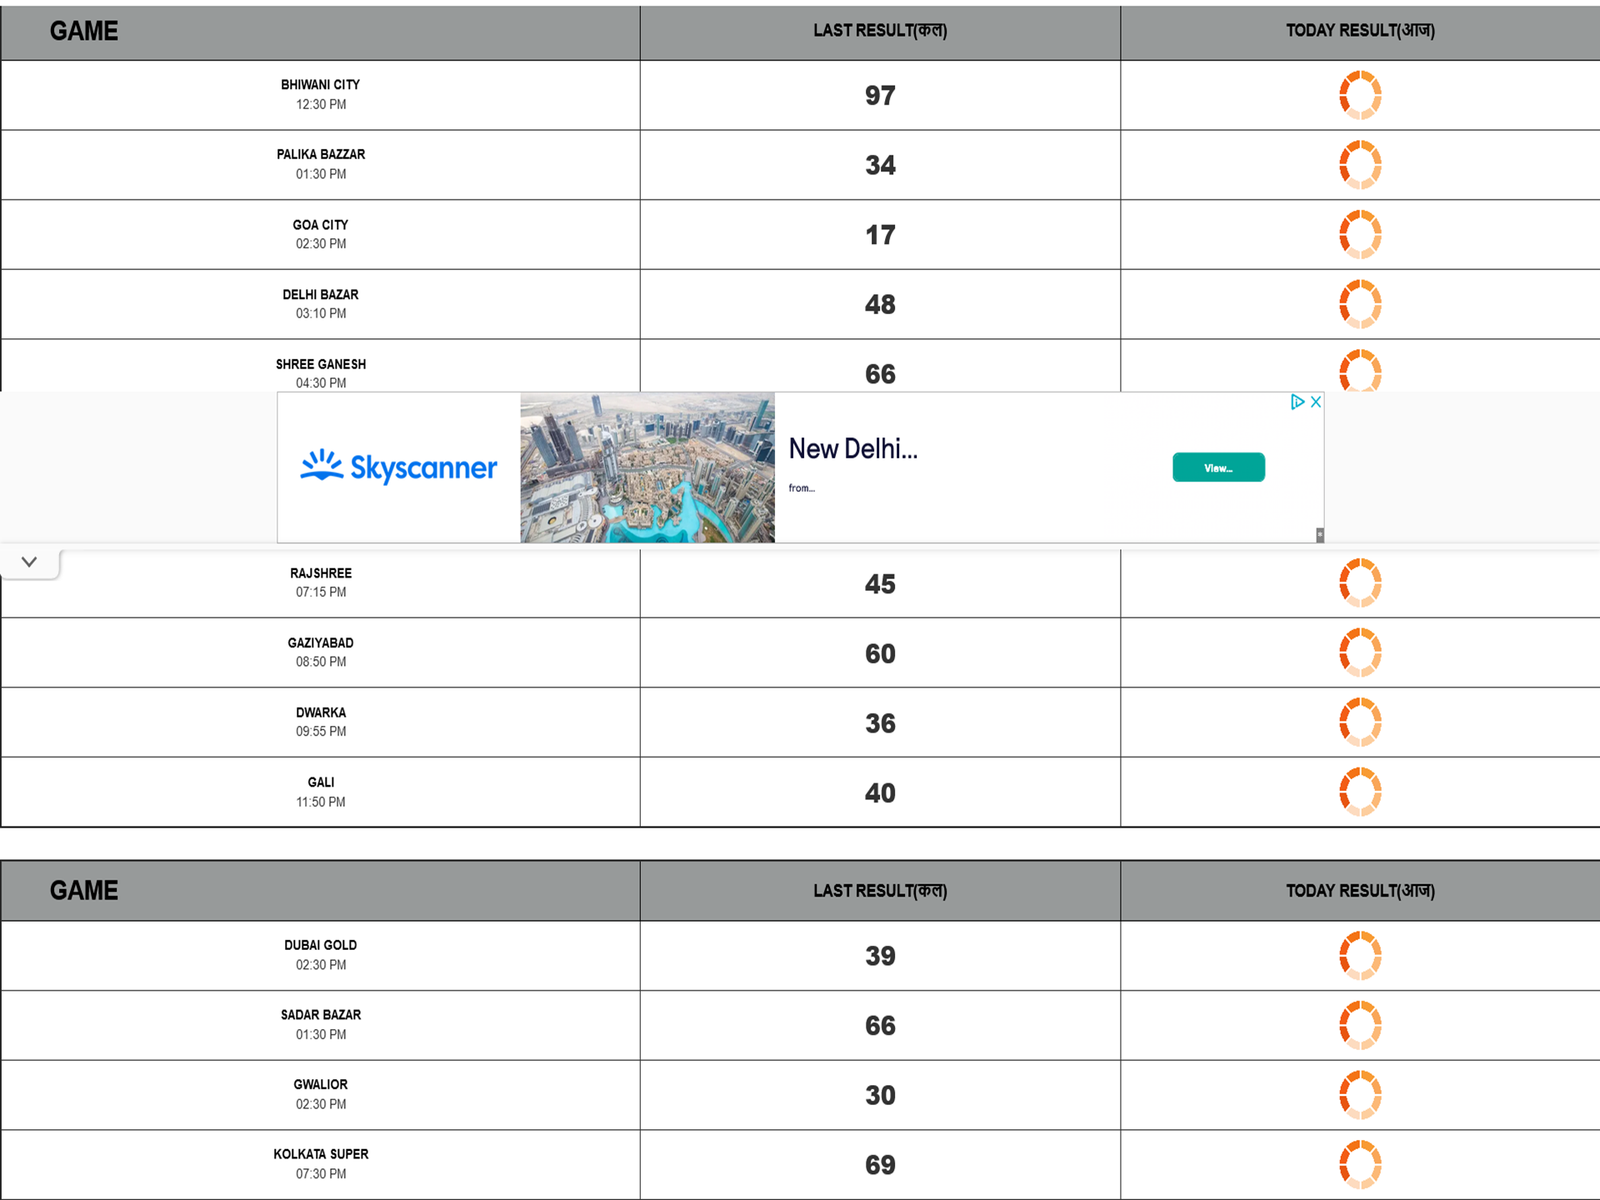Collapse the ad using the chevron tab
Screen dimensions: 1600x1200
tap(29, 562)
